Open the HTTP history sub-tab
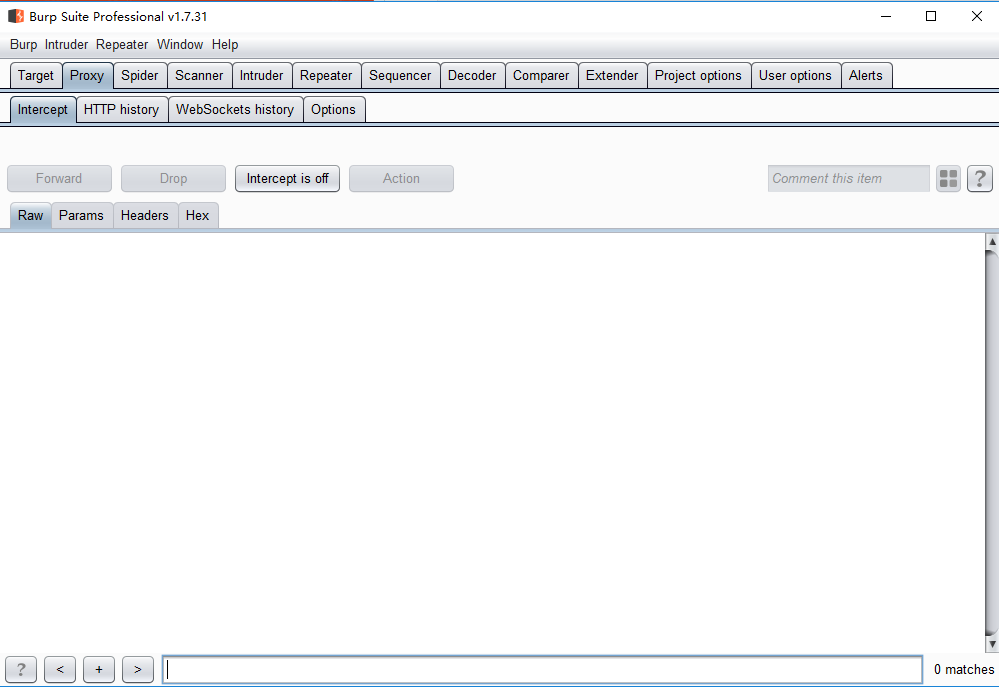The image size is (999, 687). pos(121,110)
